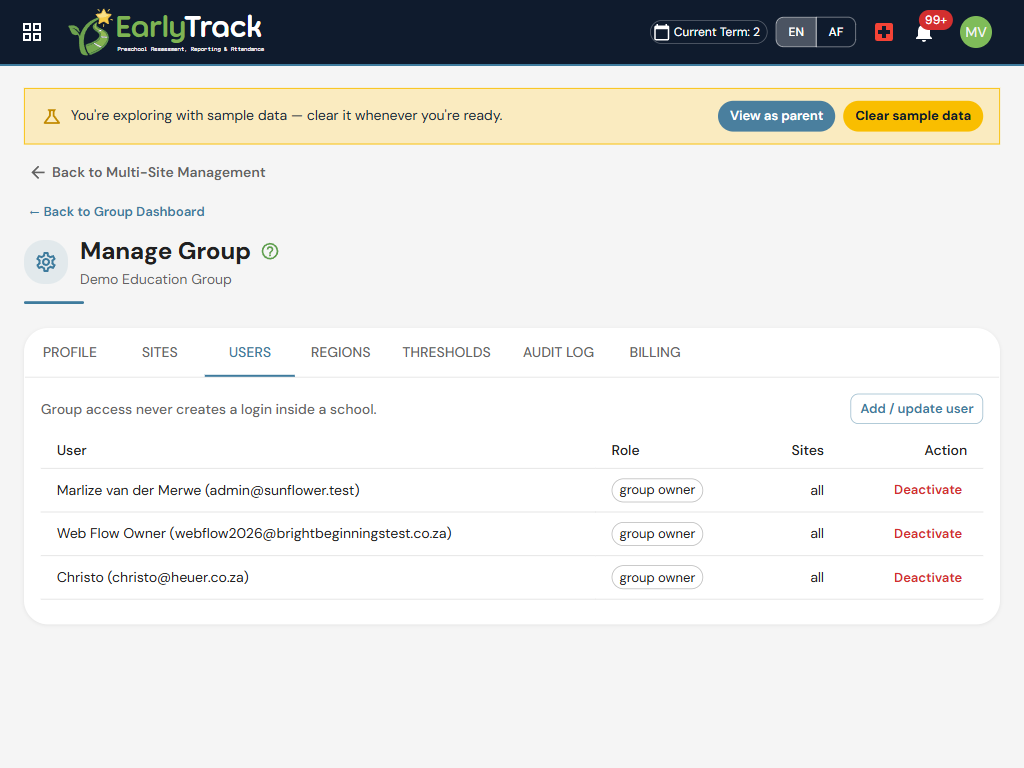The height and width of the screenshot is (768, 1024).
Task: Click group owner badge for Marlize
Action: tap(657, 490)
